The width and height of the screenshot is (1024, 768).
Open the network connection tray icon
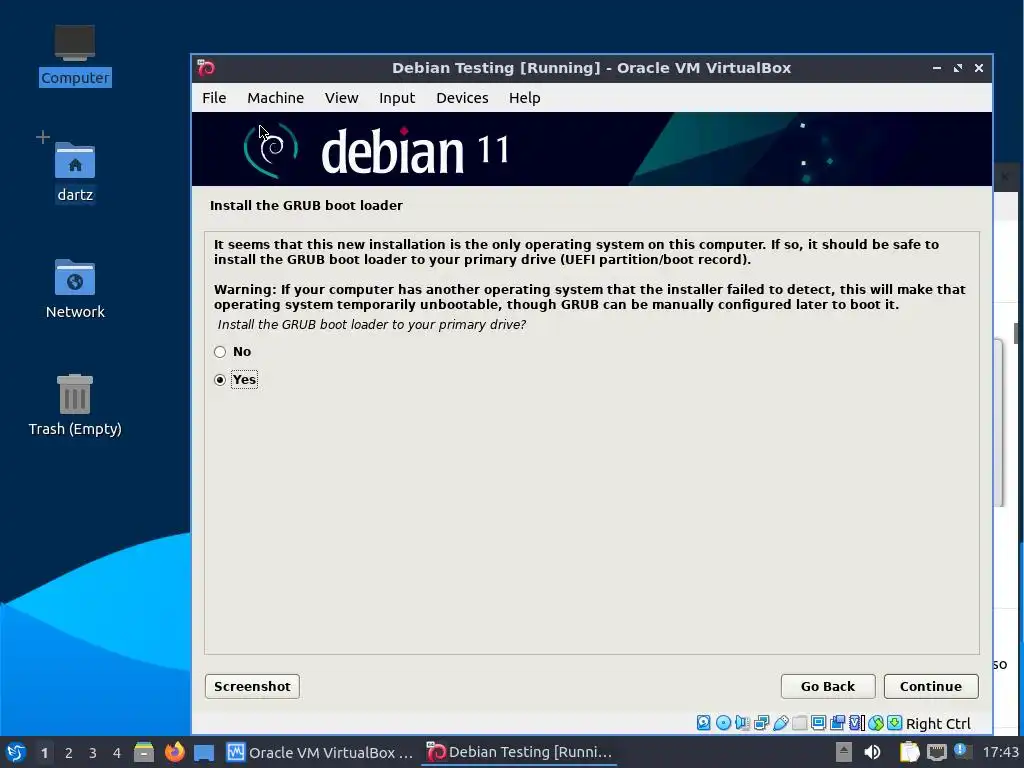[936, 752]
